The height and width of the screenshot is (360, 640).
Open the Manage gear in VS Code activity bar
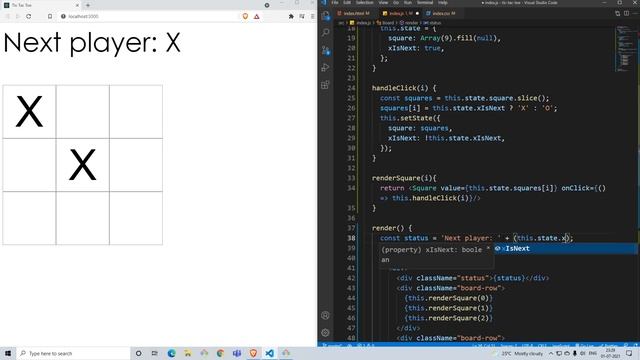coord(325,333)
